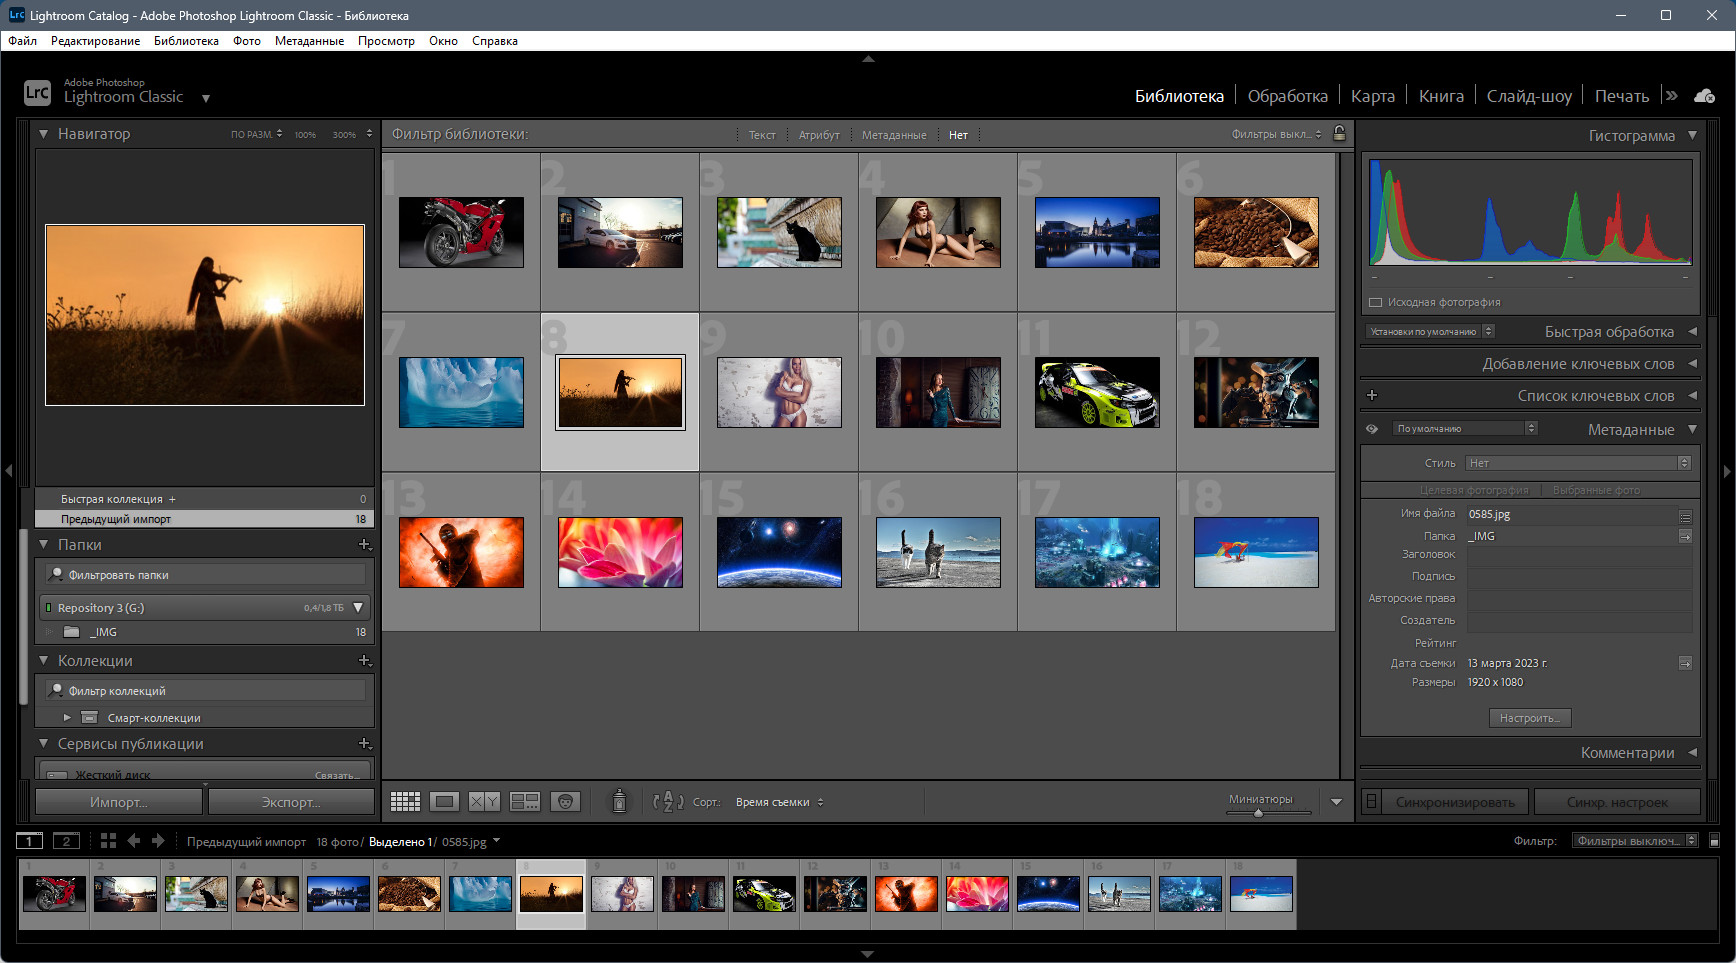Switch to Grid view icon in toolbar
The width and height of the screenshot is (1736, 963).
(x=405, y=801)
